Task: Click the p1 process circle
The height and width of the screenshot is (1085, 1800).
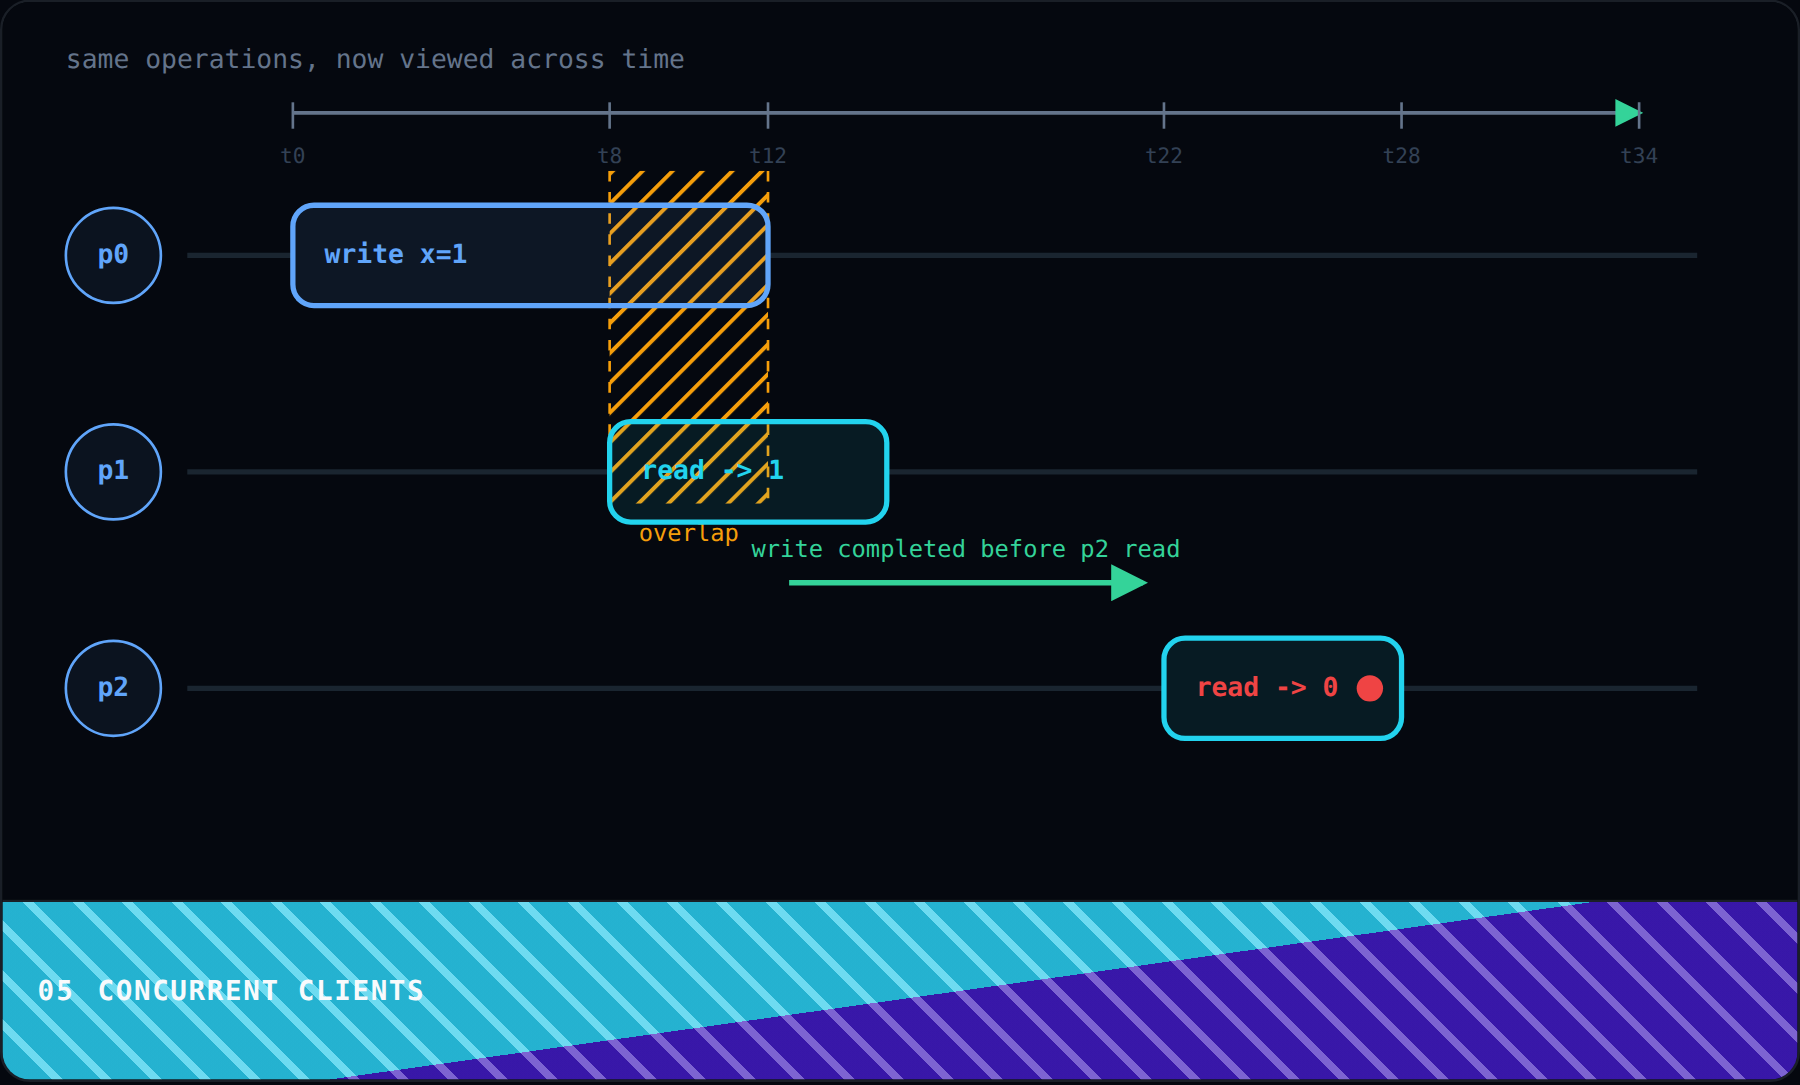Action: point(113,472)
